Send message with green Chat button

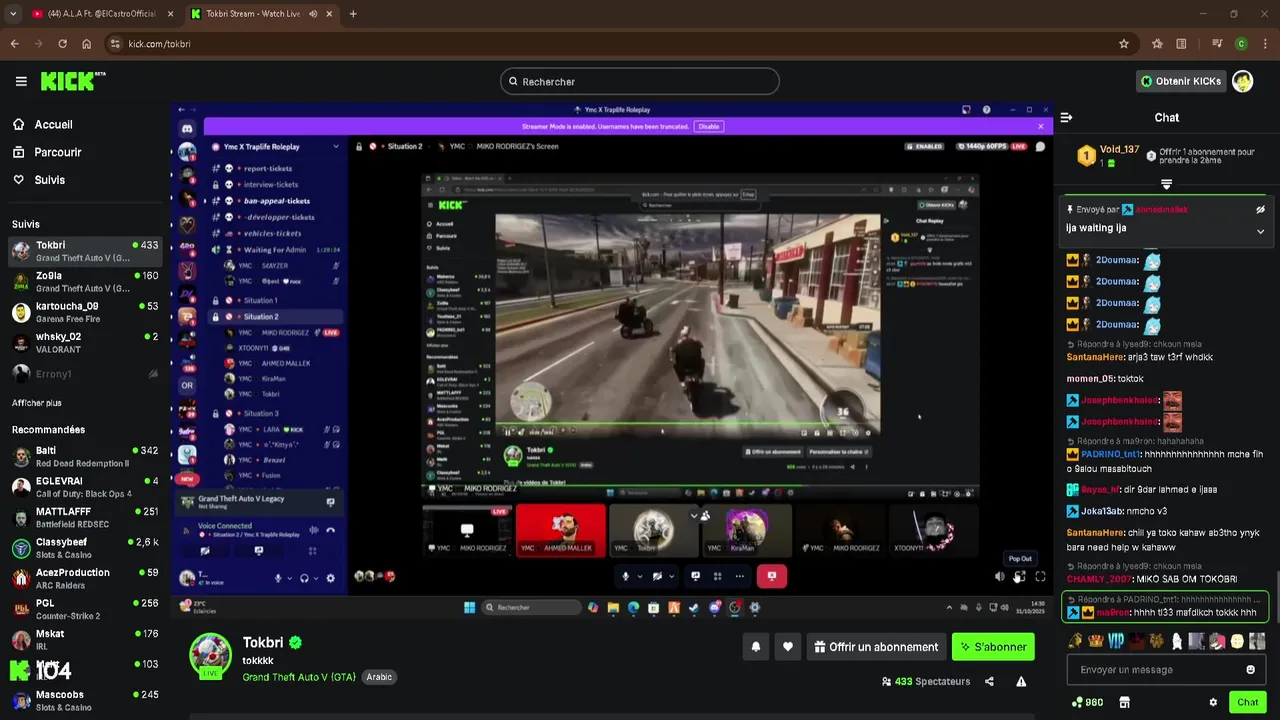point(1247,702)
